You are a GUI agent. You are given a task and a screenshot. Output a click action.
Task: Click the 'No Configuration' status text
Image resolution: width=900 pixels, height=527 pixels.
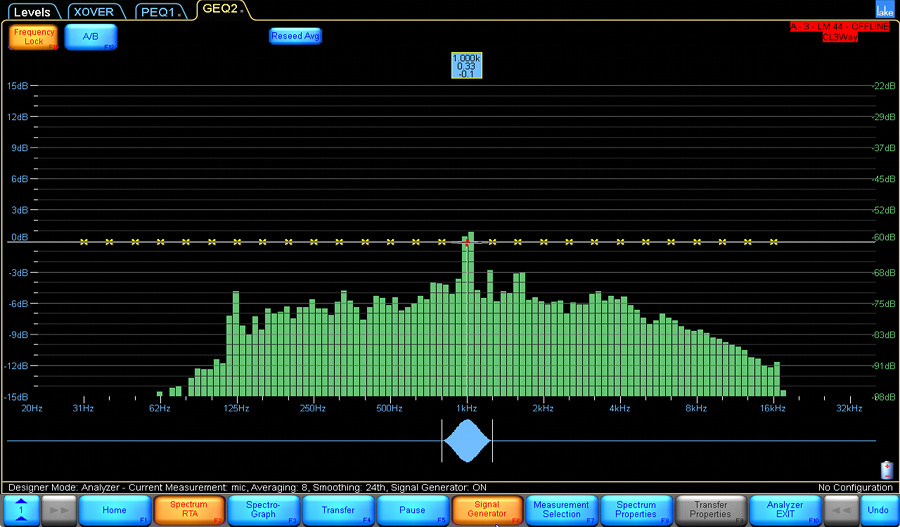pos(855,487)
